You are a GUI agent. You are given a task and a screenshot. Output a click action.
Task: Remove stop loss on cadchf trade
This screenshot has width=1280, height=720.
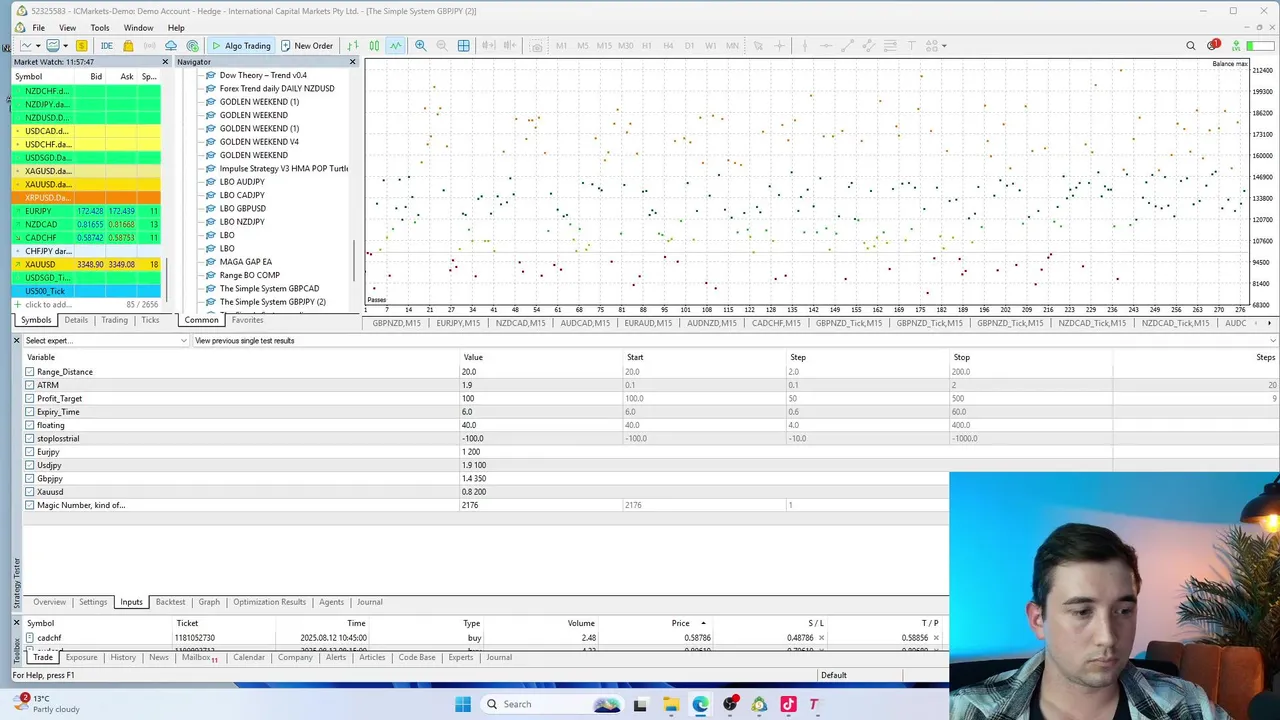821,638
